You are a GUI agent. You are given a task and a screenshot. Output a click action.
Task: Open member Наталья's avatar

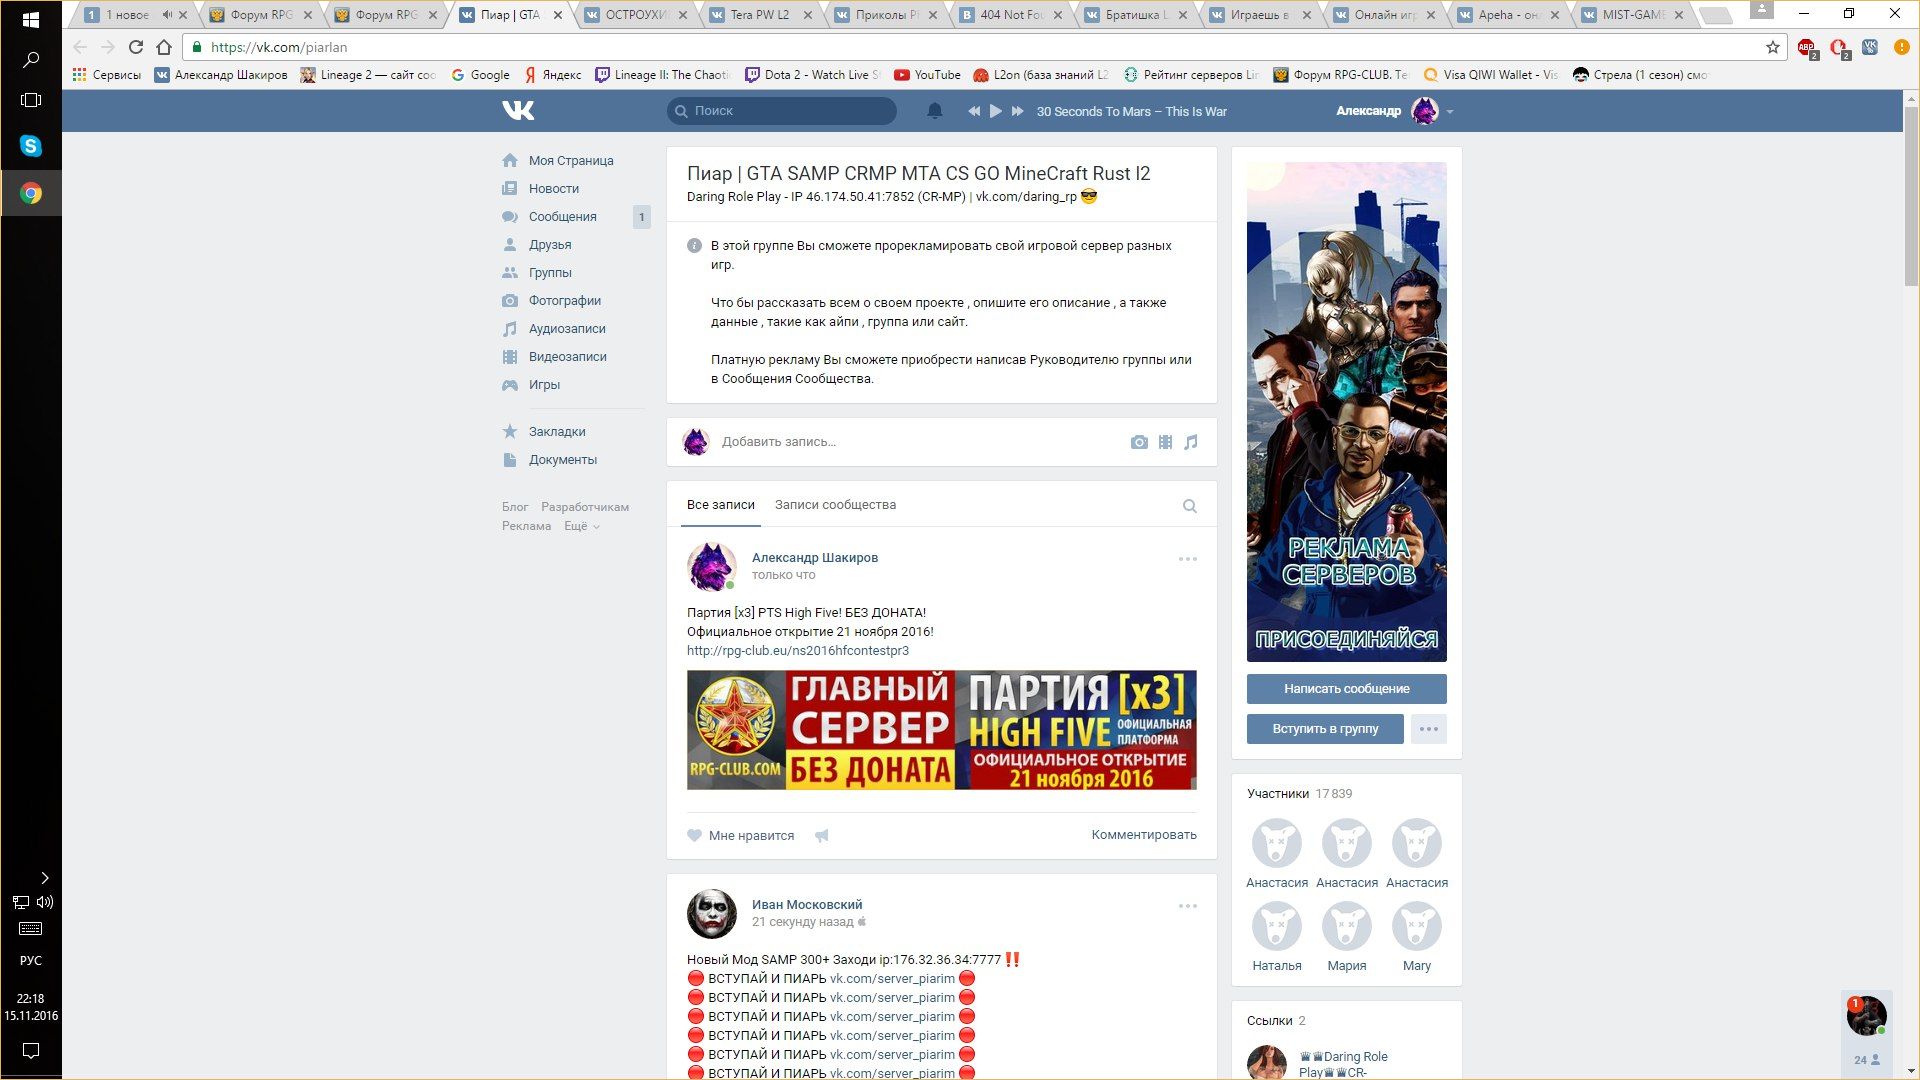click(x=1276, y=926)
